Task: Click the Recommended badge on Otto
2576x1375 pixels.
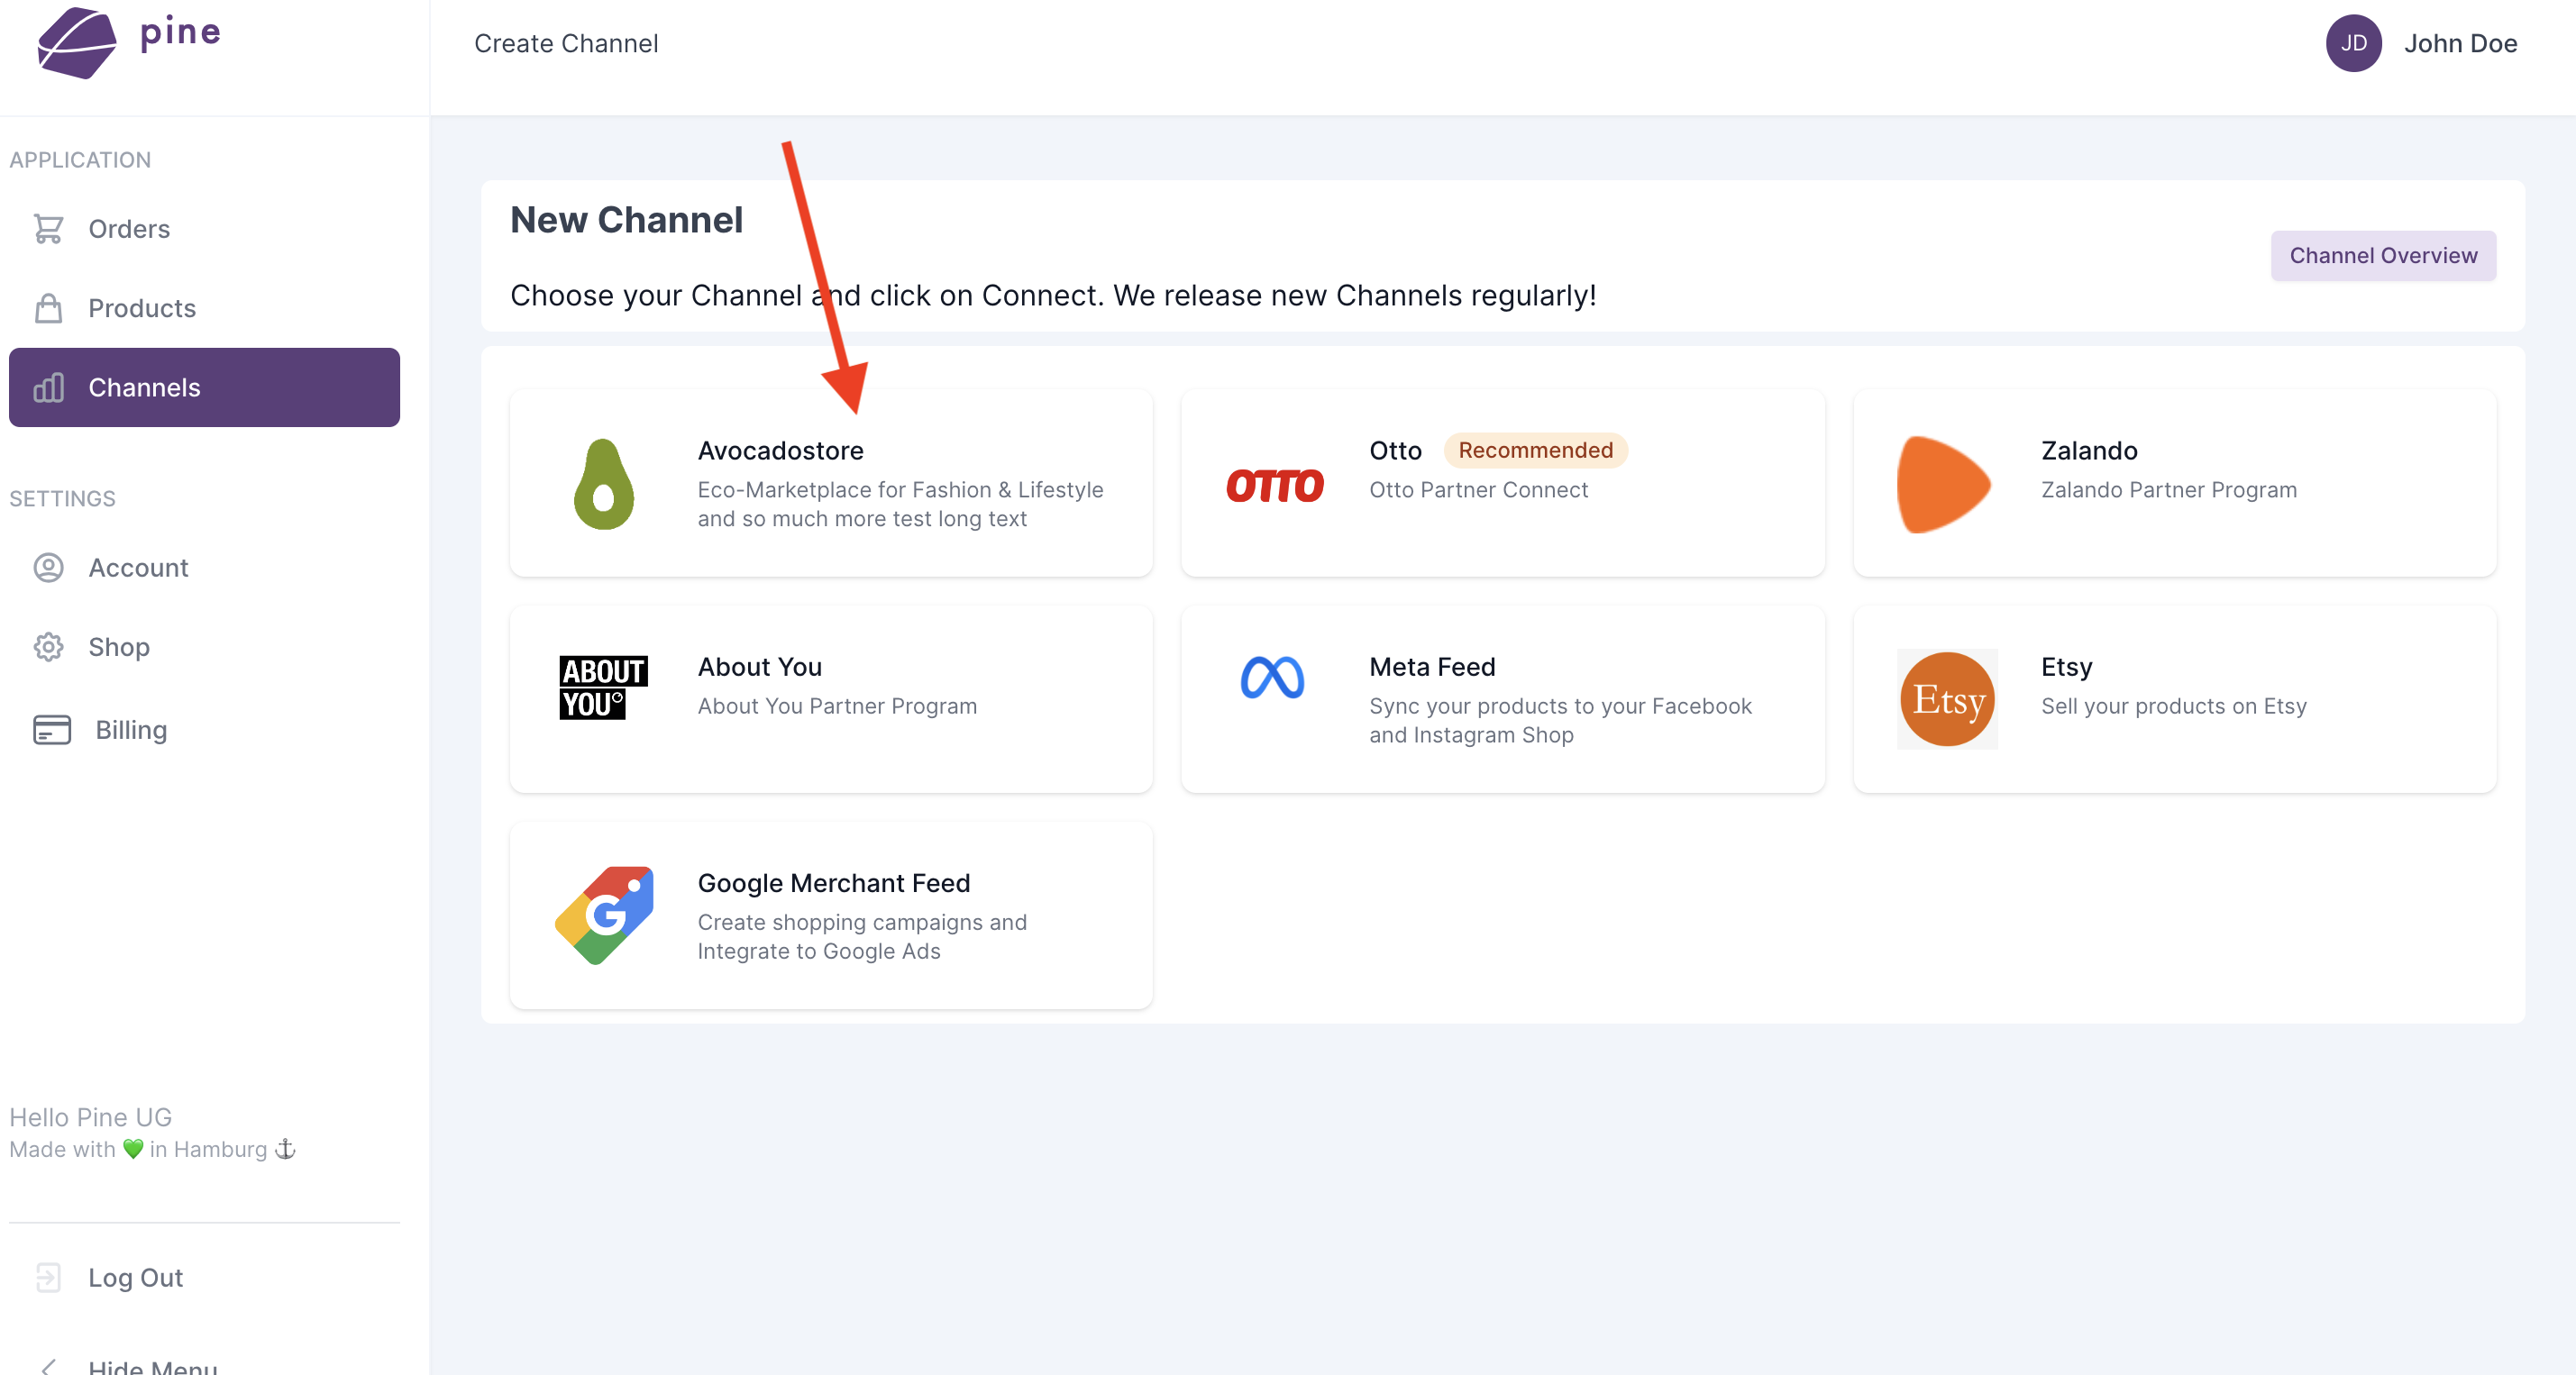Action: (1535, 450)
